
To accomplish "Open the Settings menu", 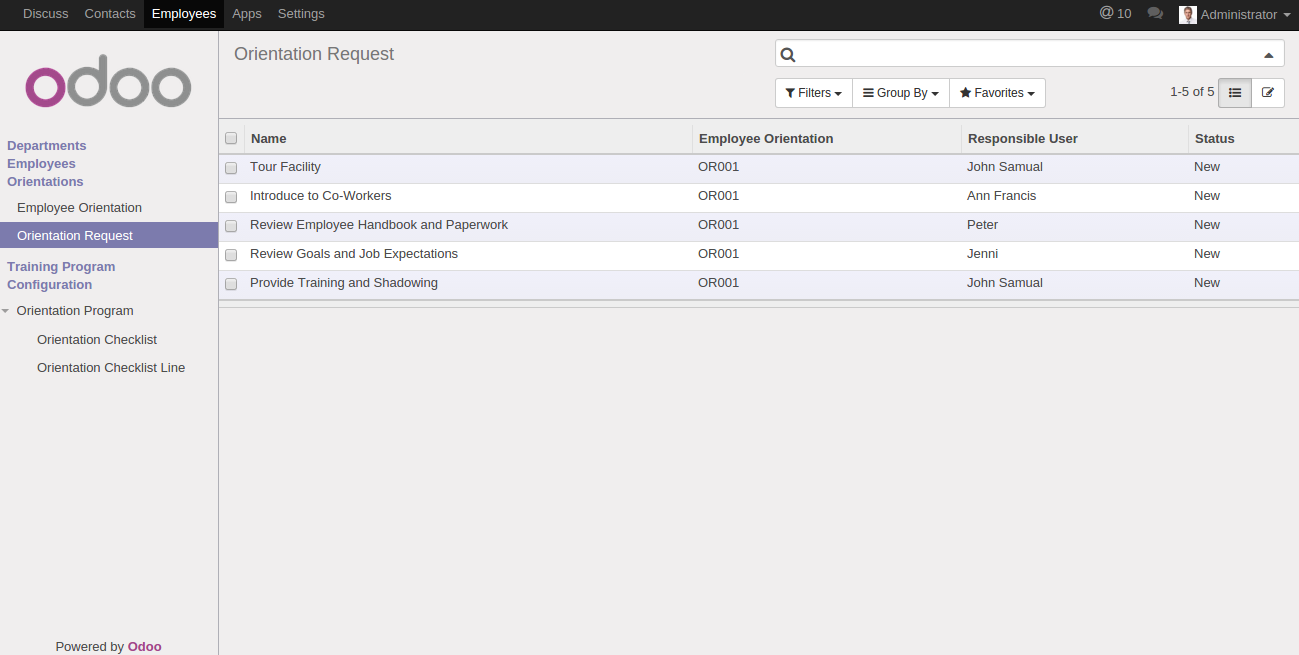I will [x=301, y=14].
